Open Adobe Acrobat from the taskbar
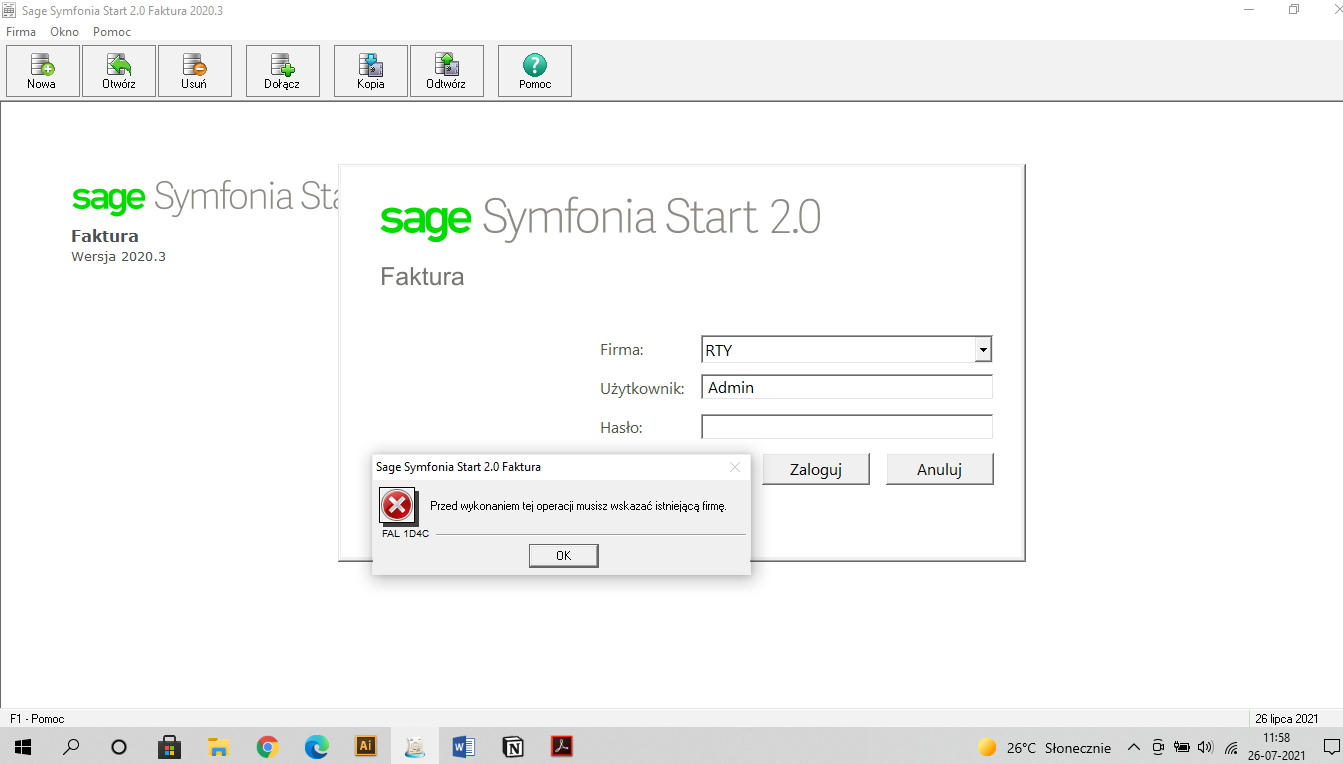Viewport: 1343px width, 764px height. tap(562, 746)
